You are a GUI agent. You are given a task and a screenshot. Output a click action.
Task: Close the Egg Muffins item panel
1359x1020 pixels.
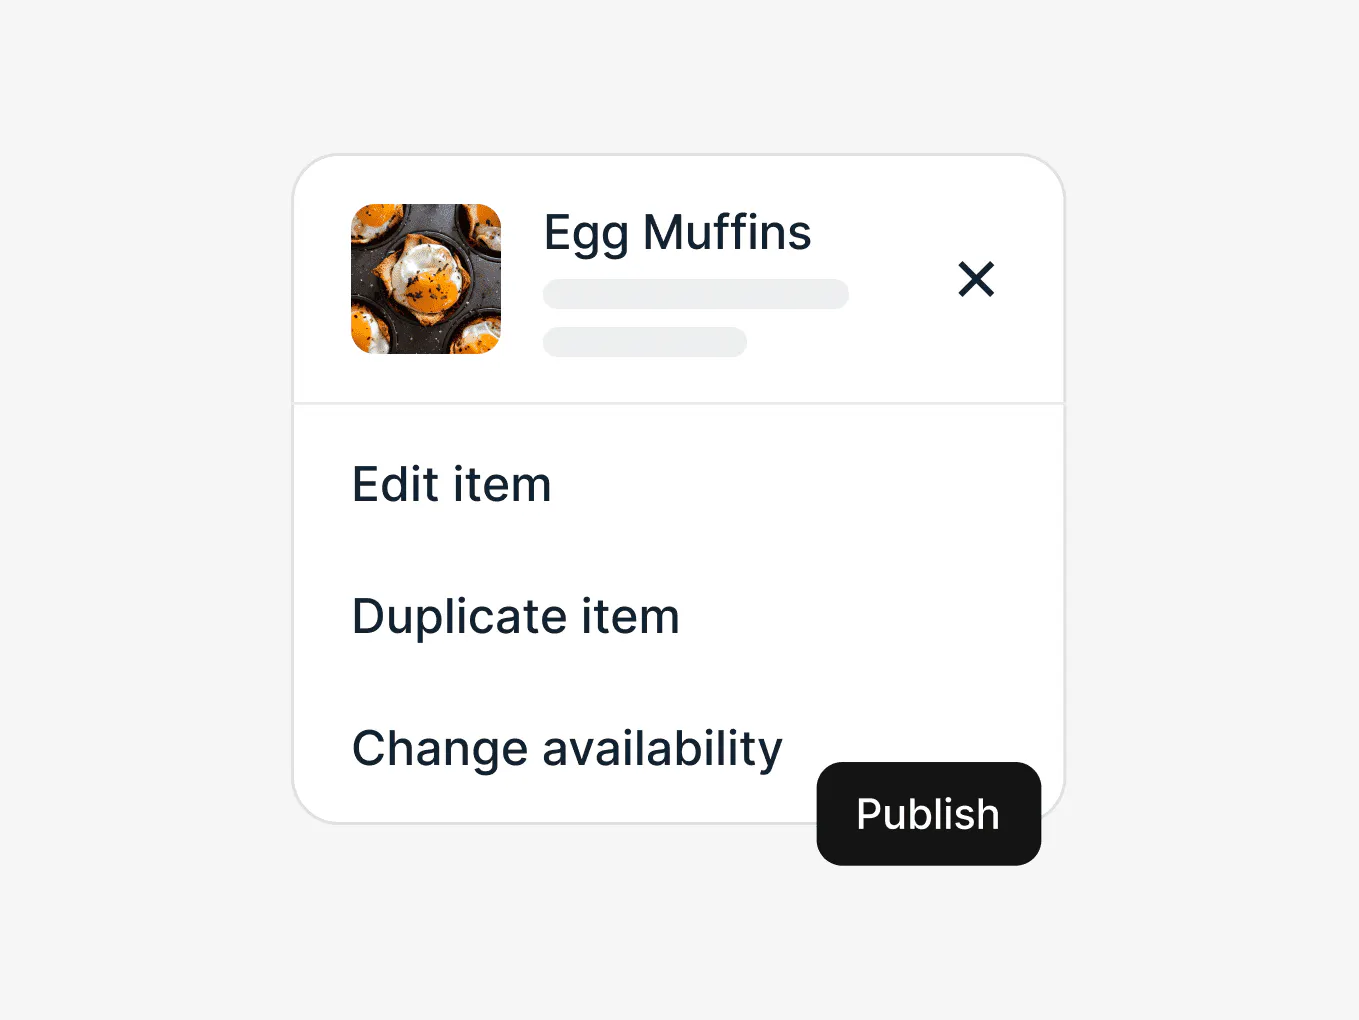(976, 279)
